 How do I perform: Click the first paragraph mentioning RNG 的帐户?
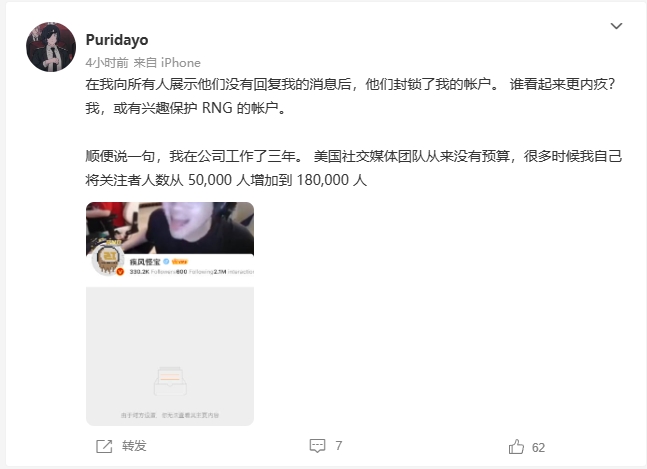pyautogui.click(x=350, y=96)
